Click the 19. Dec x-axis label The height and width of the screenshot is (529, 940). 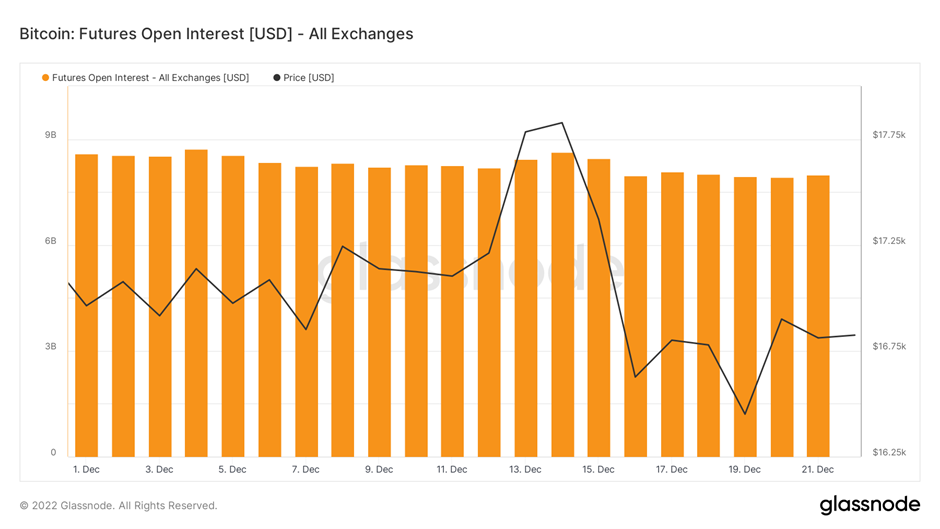click(745, 470)
